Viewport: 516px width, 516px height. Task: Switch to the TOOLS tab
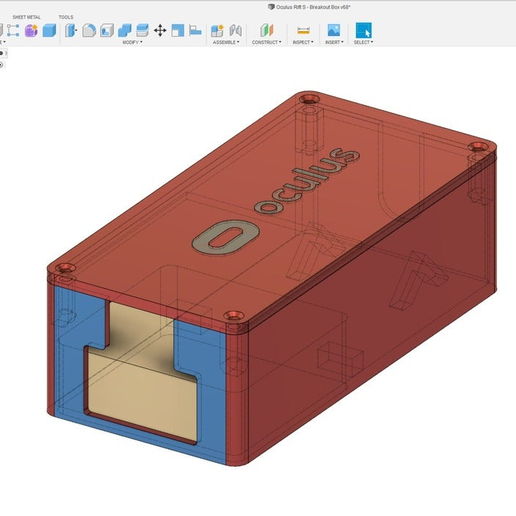[x=66, y=17]
